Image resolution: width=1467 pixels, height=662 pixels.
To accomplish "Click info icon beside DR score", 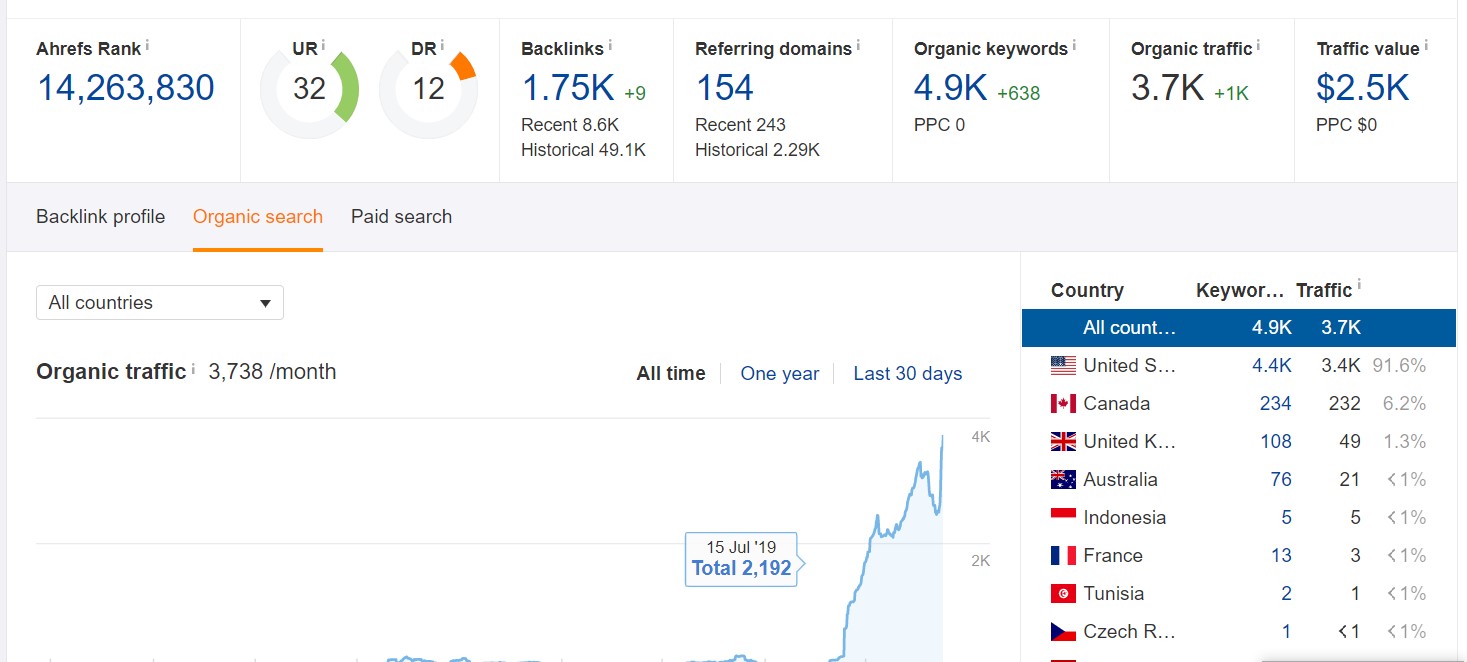I will coord(442,45).
